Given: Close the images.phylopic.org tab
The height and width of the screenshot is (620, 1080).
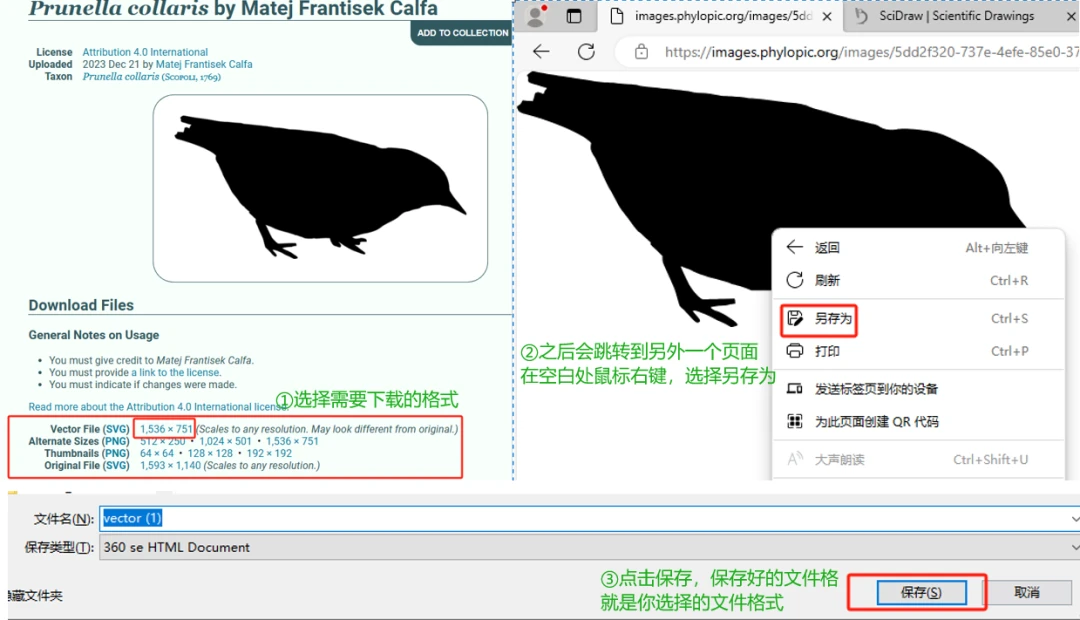Looking at the screenshot, I should [827, 16].
